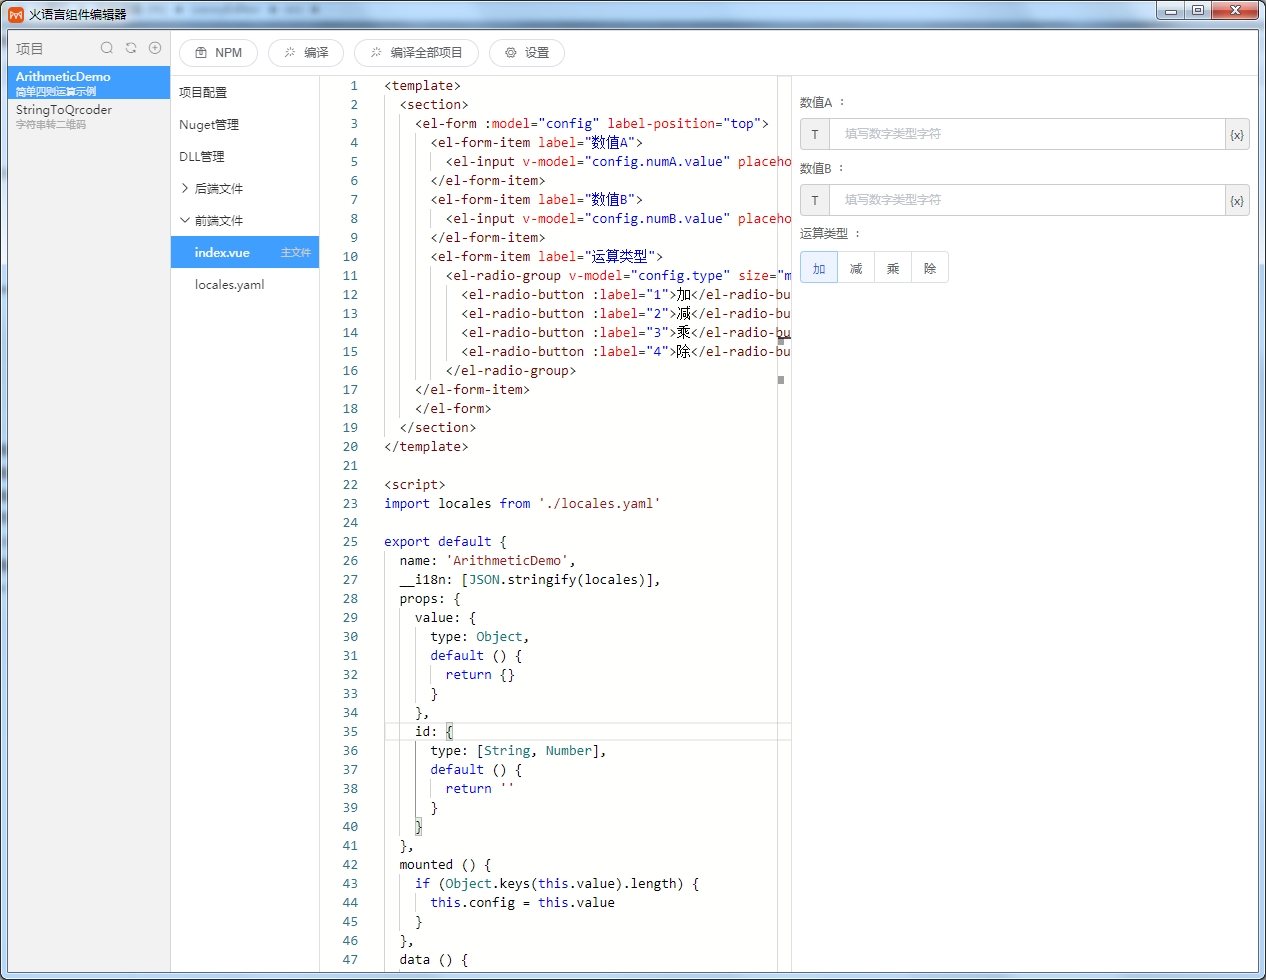Open Nuget管理 in the sidebar
This screenshot has width=1266, height=980.
pos(209,124)
